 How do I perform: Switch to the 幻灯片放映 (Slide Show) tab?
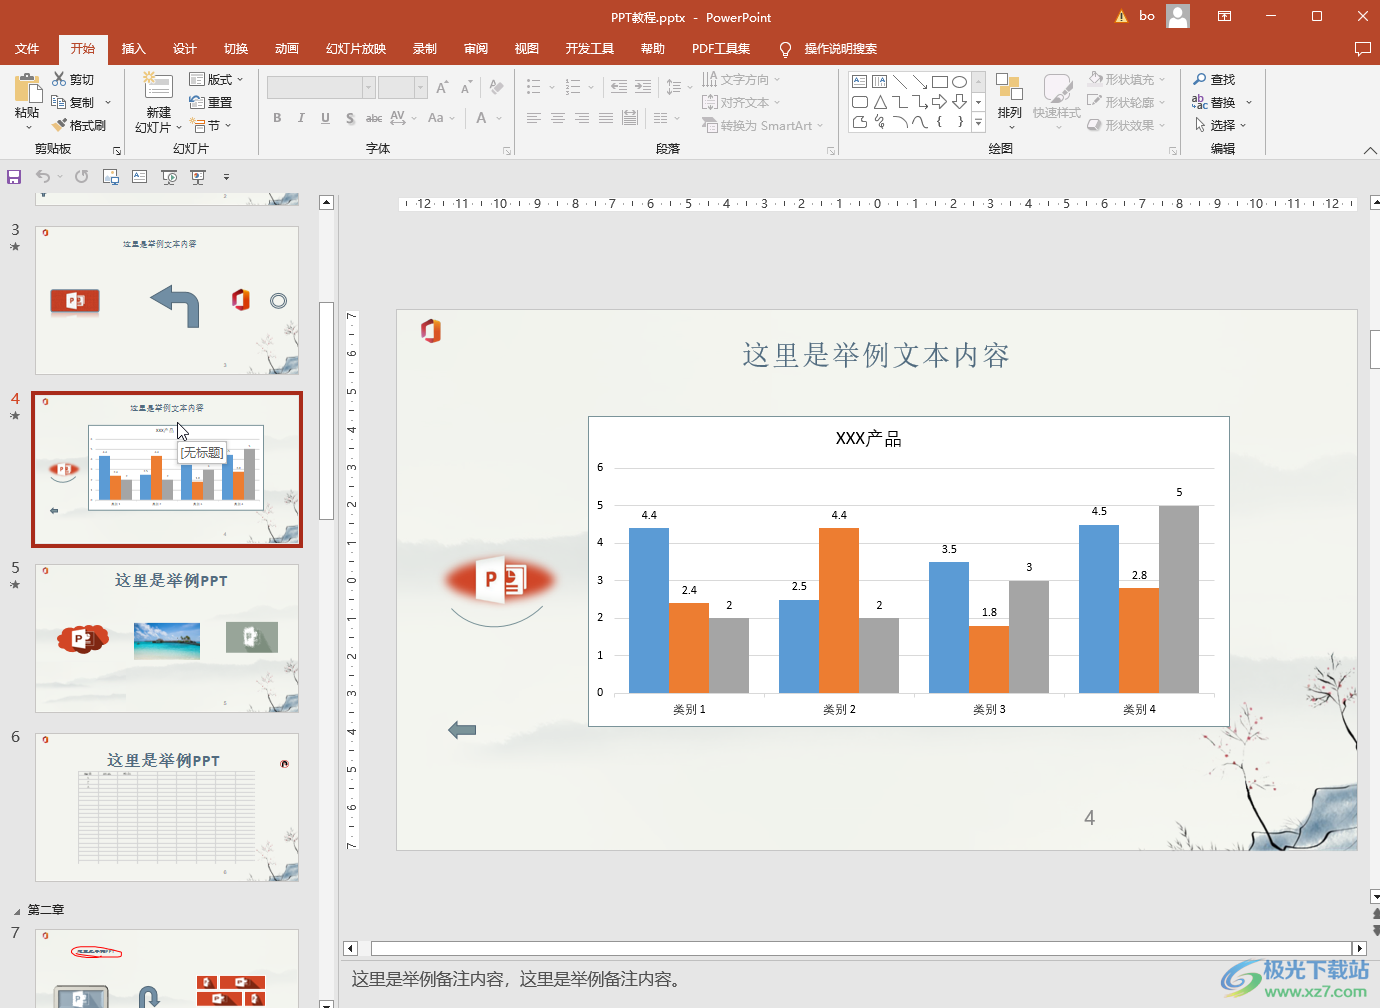point(356,48)
